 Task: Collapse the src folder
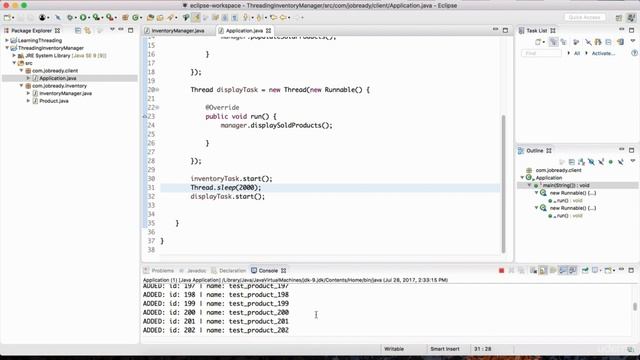click(x=14, y=63)
